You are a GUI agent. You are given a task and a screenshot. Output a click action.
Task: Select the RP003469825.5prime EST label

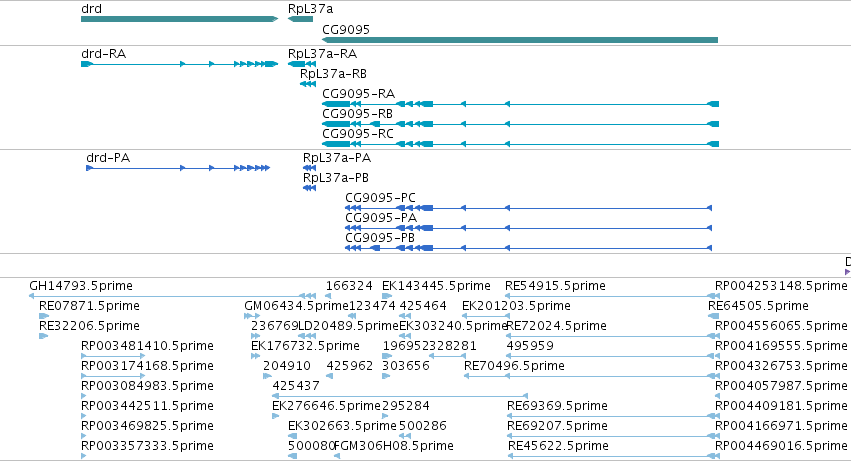[147, 427]
